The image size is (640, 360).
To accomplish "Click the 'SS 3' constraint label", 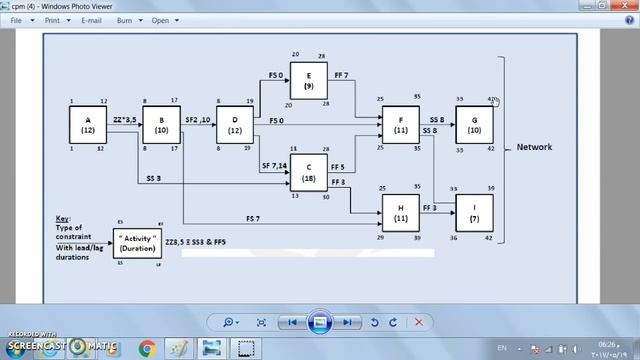I will (x=153, y=178).
